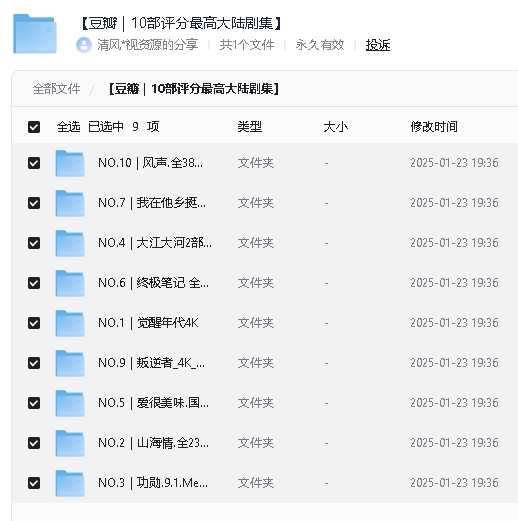This screenshot has height=521, width=518.
Task: Open the NO.10 | 风声.全38... folder name
Action: point(150,163)
